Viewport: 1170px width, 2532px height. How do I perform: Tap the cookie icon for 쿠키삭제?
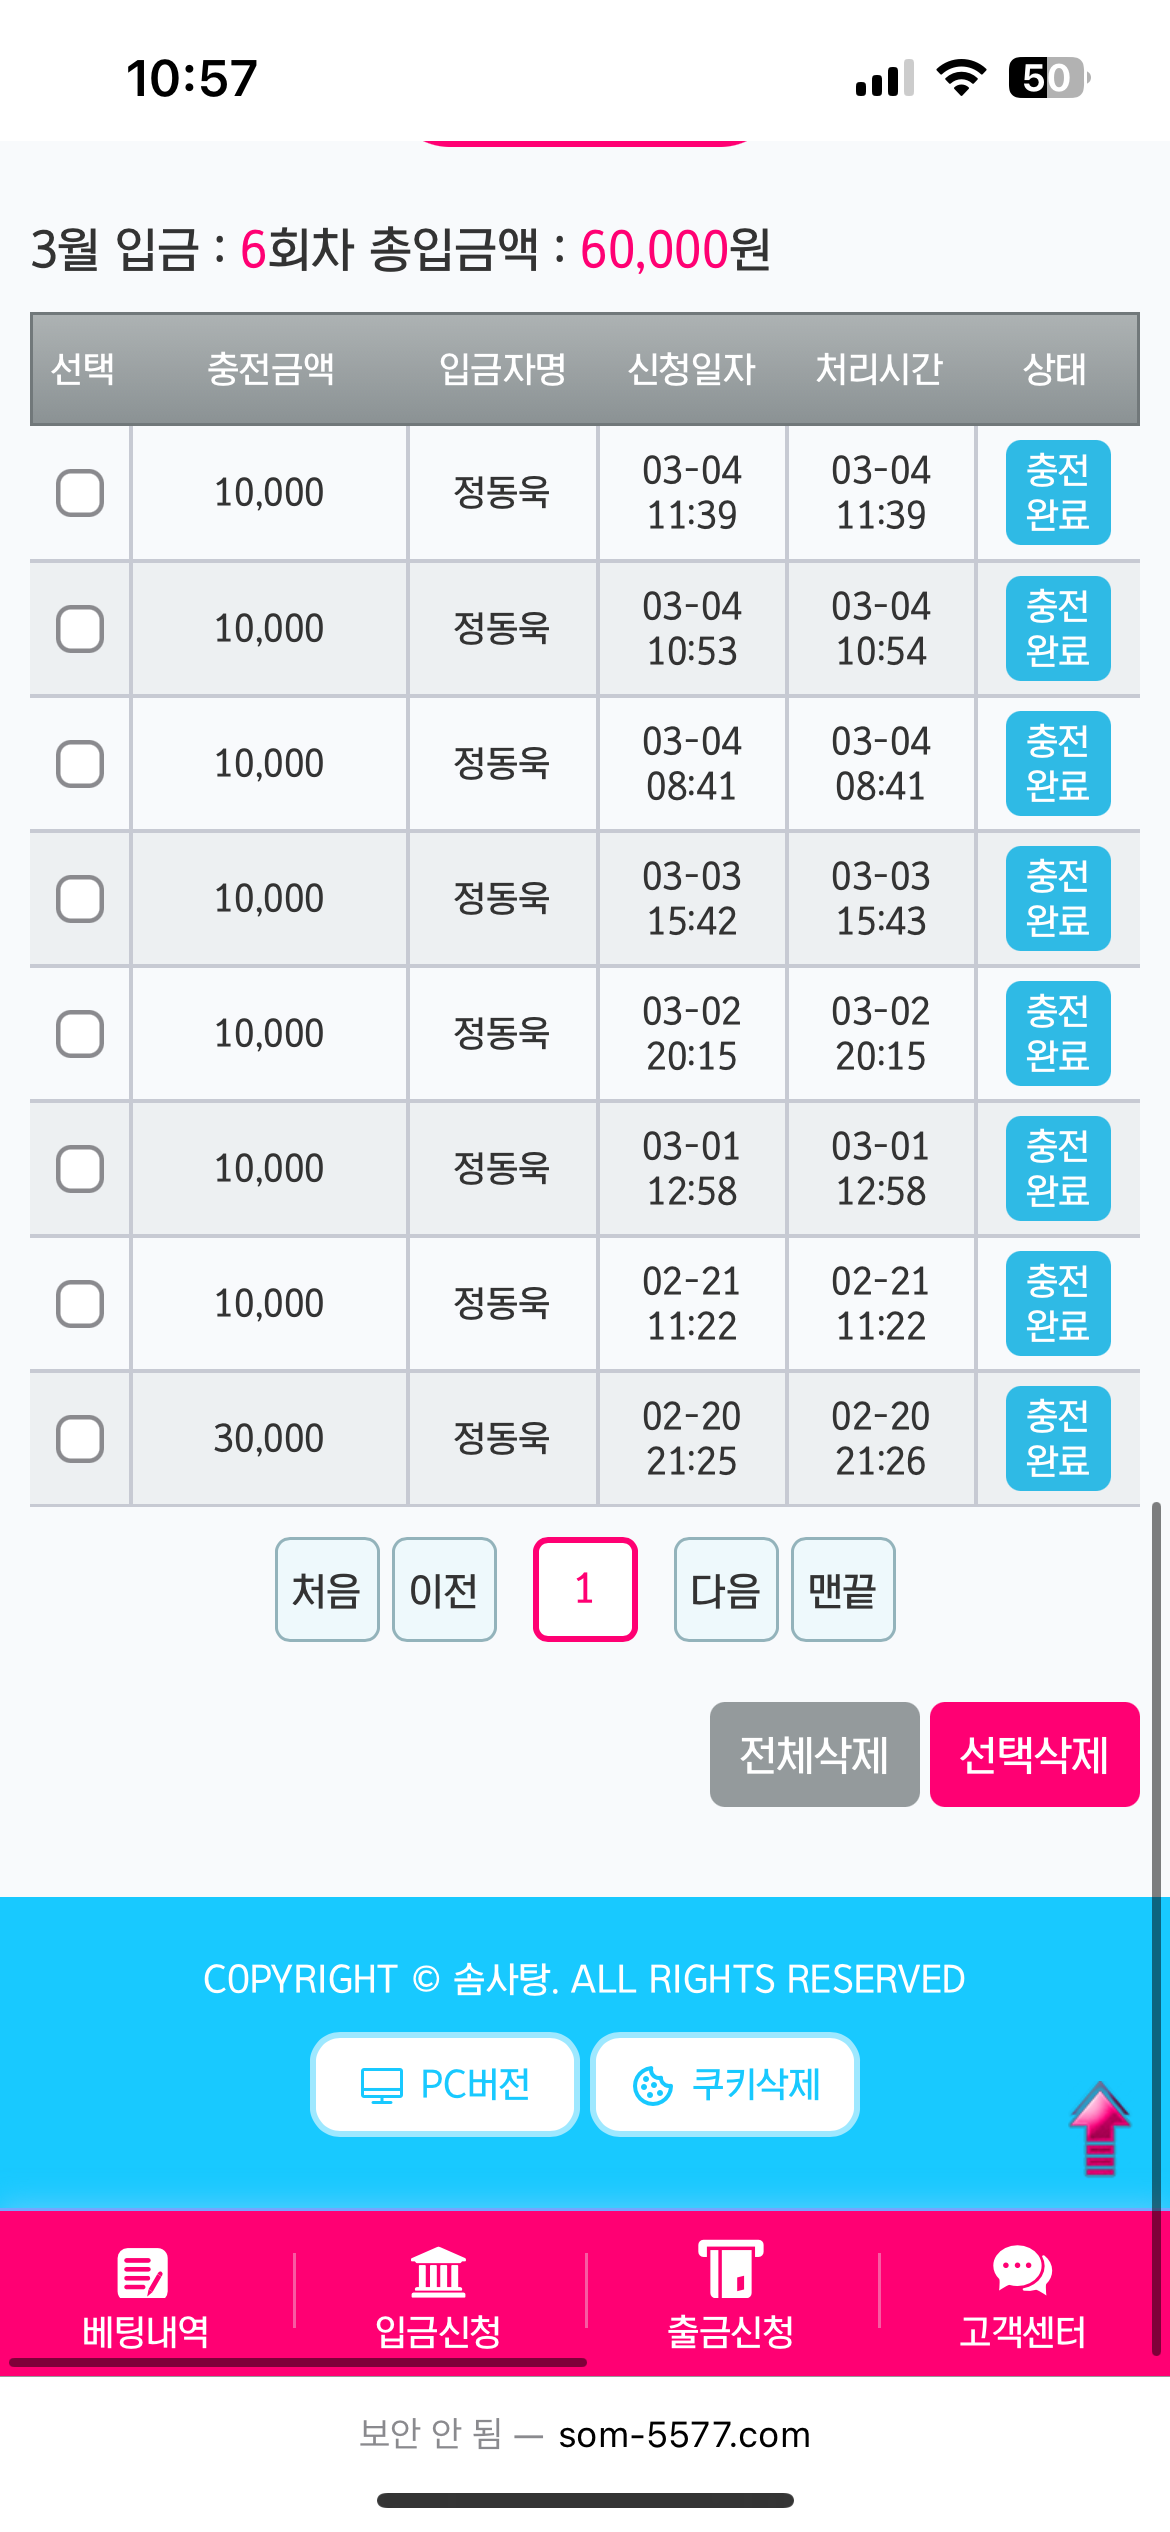(653, 2086)
